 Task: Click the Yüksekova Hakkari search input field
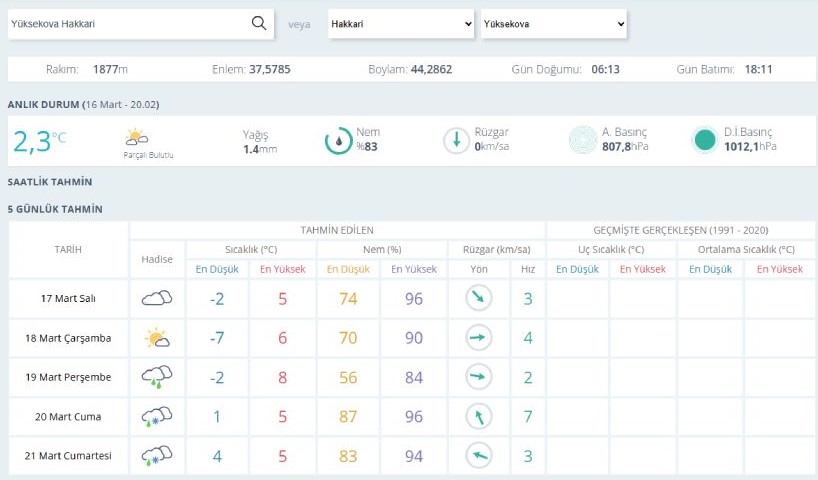click(125, 24)
